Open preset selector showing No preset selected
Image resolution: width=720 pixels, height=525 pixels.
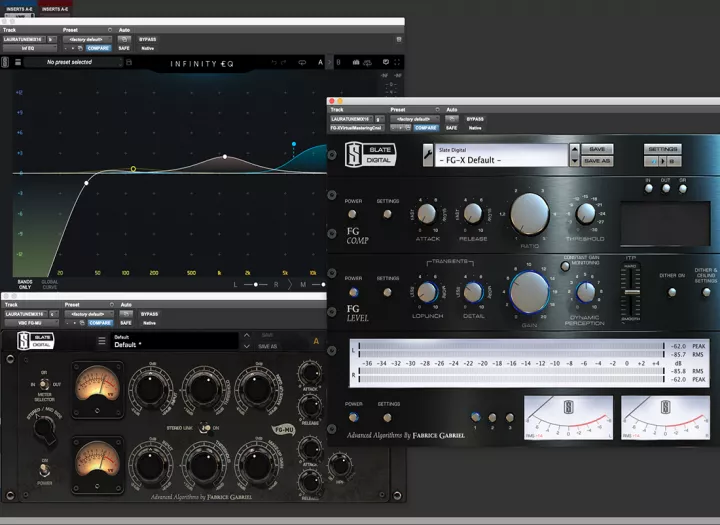(73, 62)
